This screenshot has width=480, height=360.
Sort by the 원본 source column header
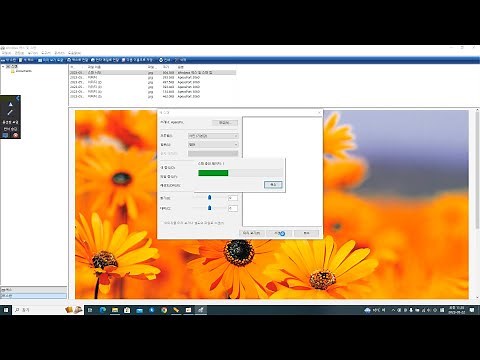click(180, 67)
